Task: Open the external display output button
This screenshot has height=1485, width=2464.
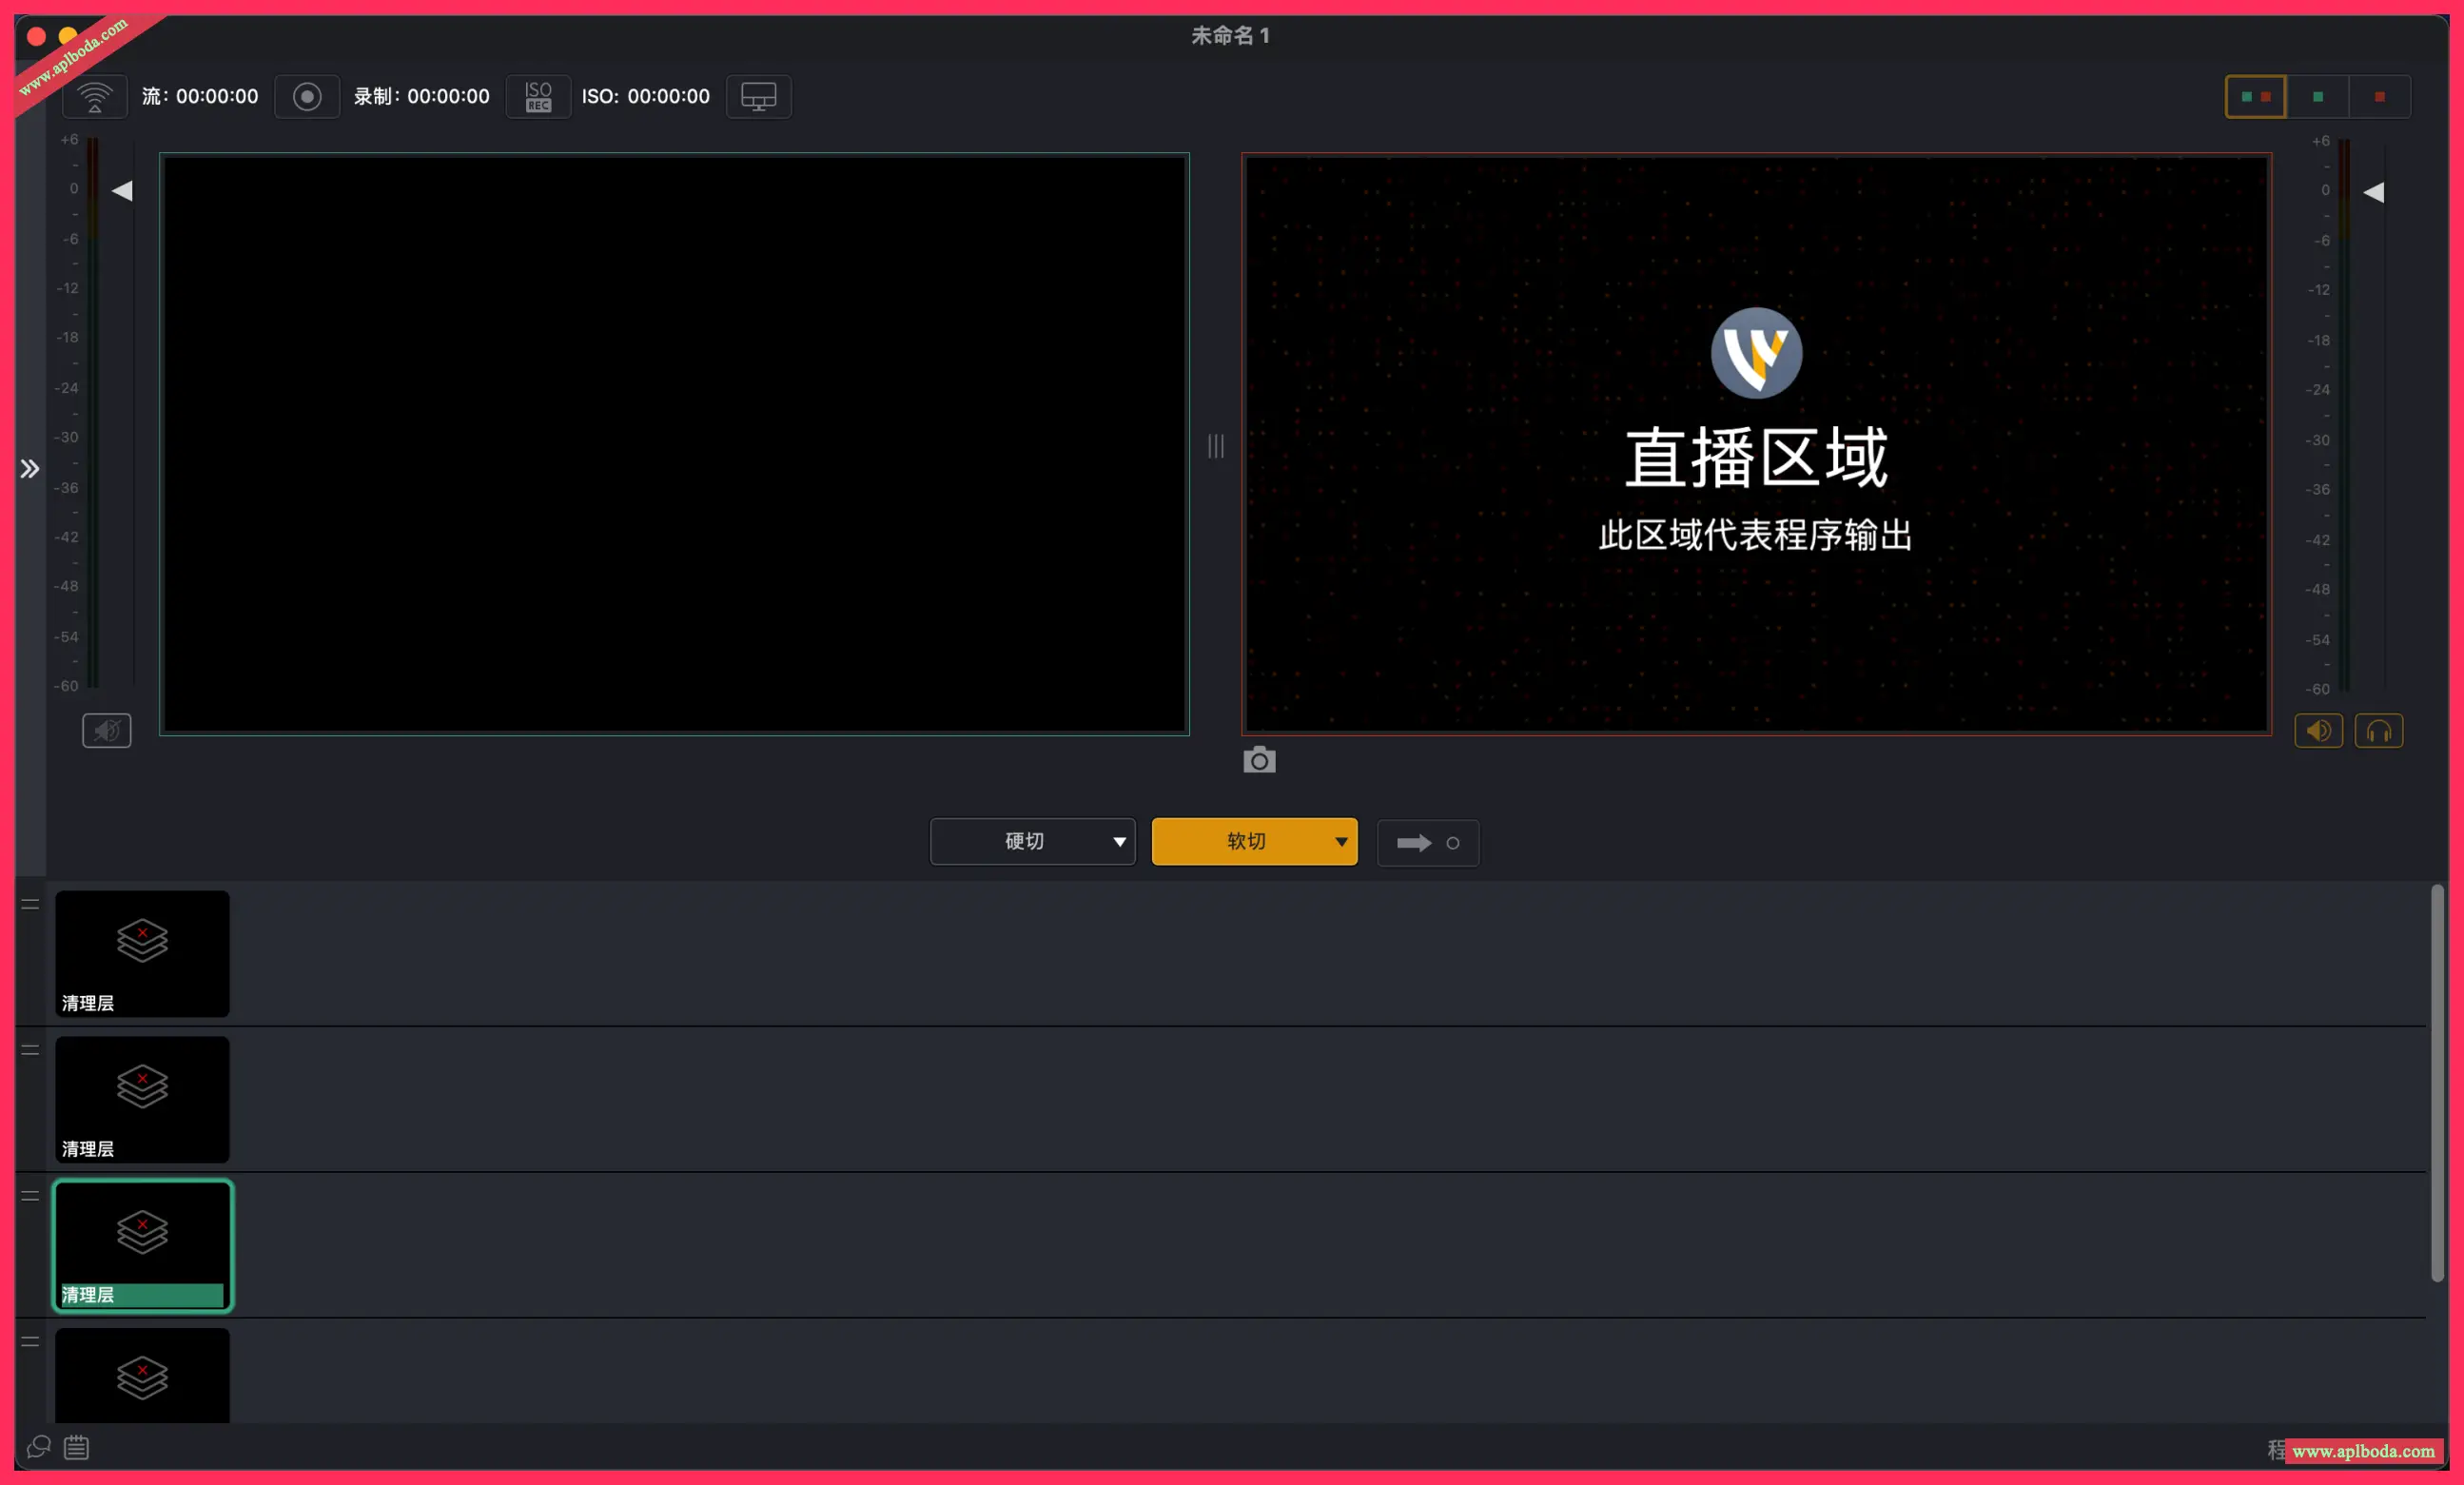Action: (758, 97)
